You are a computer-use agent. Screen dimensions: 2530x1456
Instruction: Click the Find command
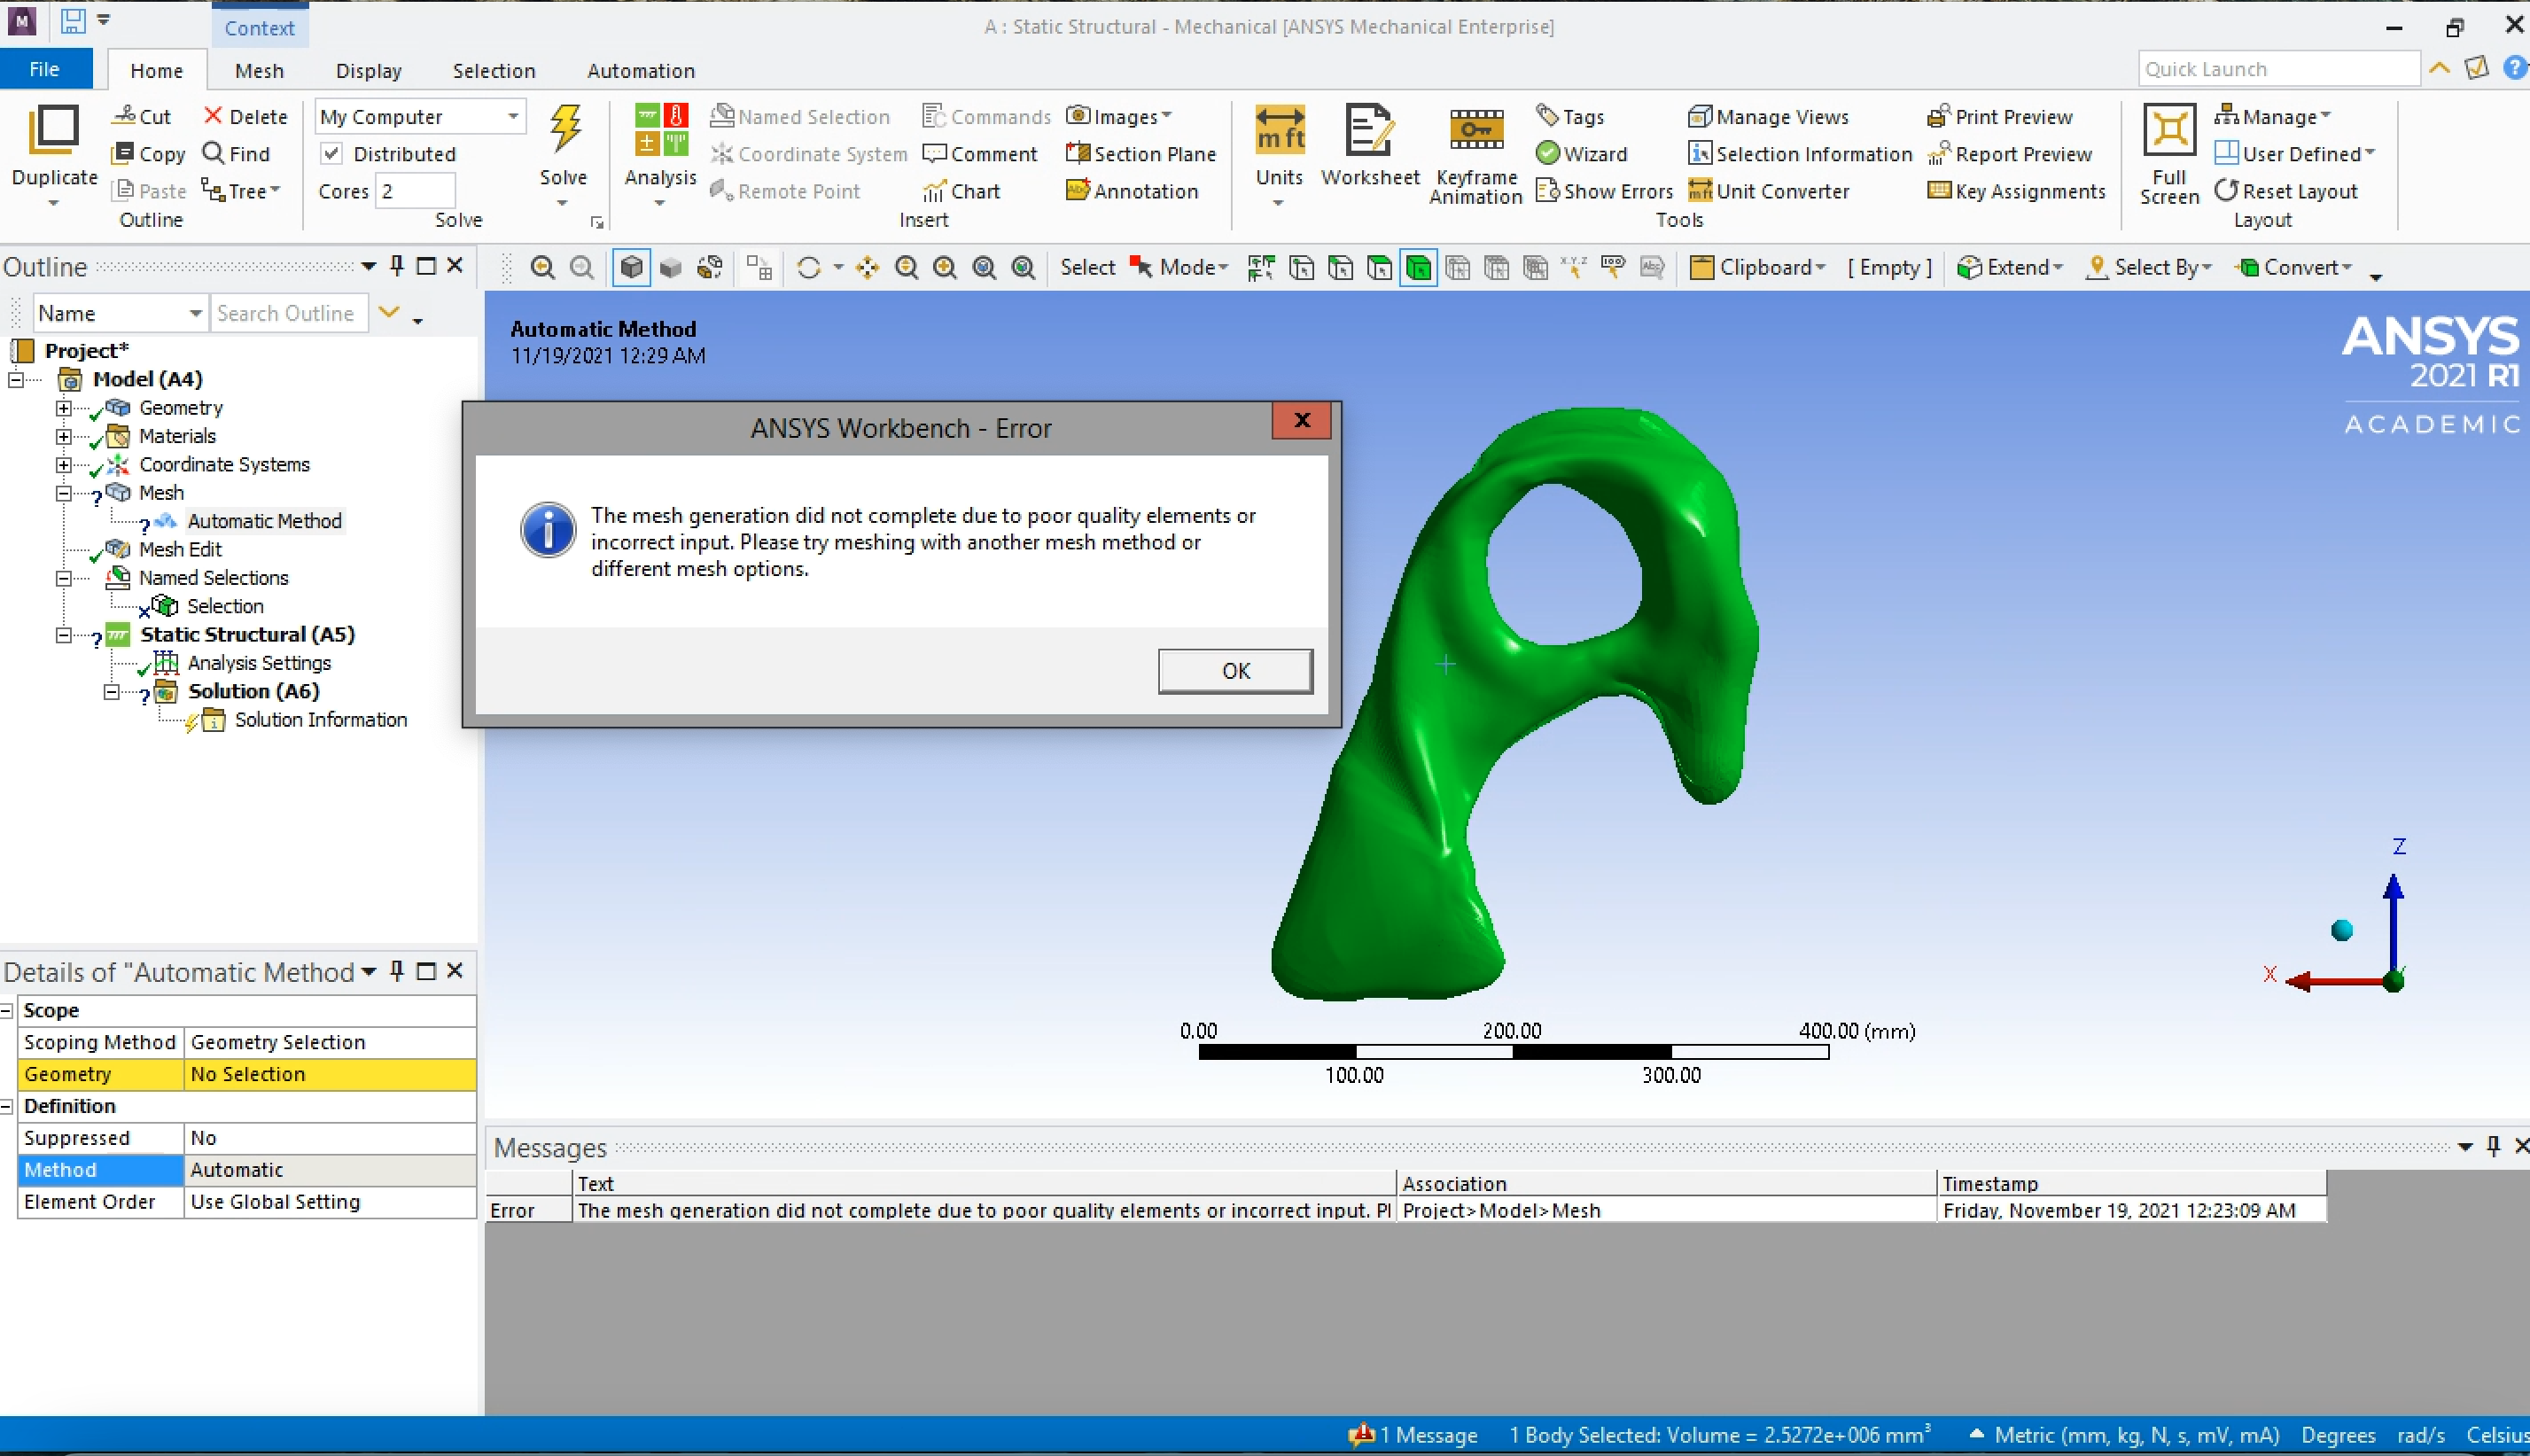tap(236, 154)
